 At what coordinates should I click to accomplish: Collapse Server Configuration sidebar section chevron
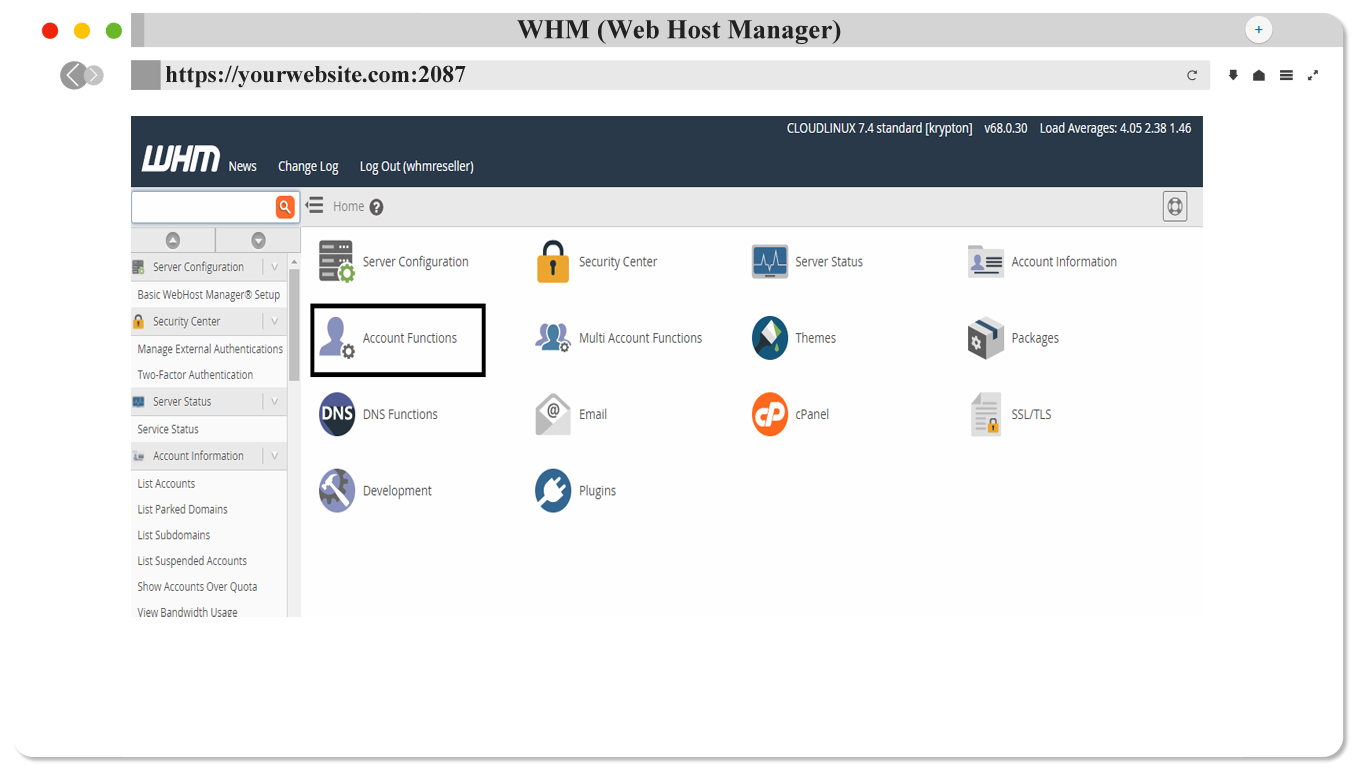coord(274,267)
